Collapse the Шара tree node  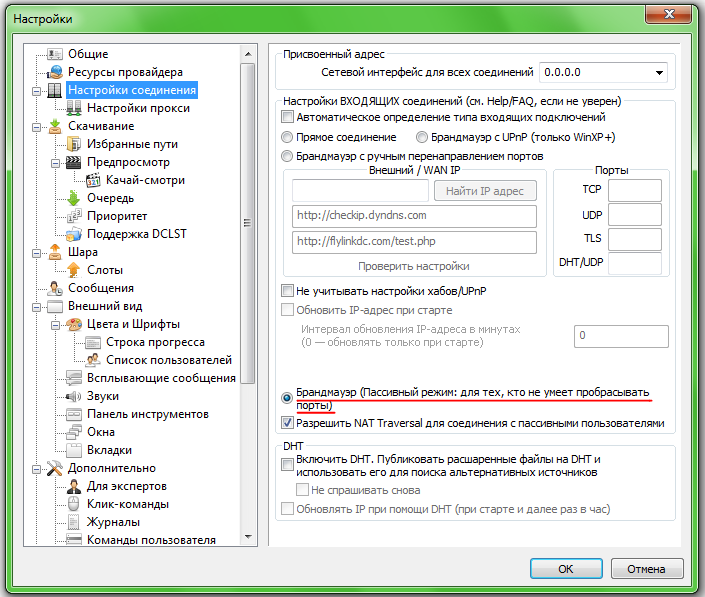click(38, 252)
